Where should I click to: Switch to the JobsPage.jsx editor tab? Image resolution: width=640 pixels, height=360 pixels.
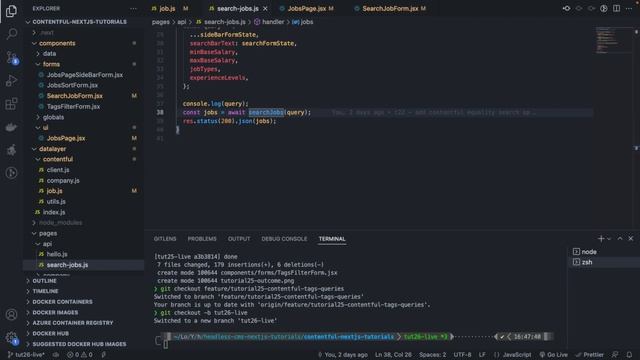tap(307, 9)
